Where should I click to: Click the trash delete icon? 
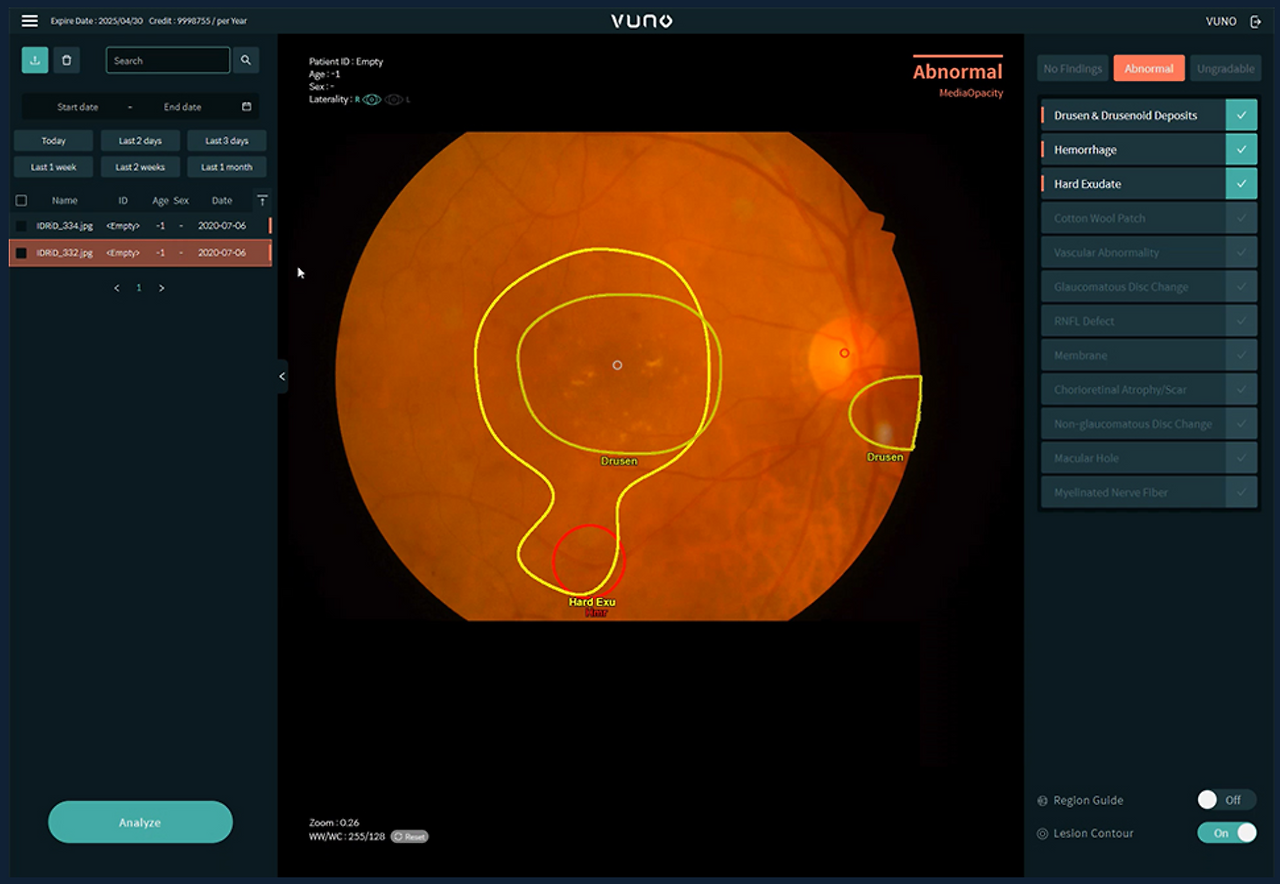coord(66,60)
